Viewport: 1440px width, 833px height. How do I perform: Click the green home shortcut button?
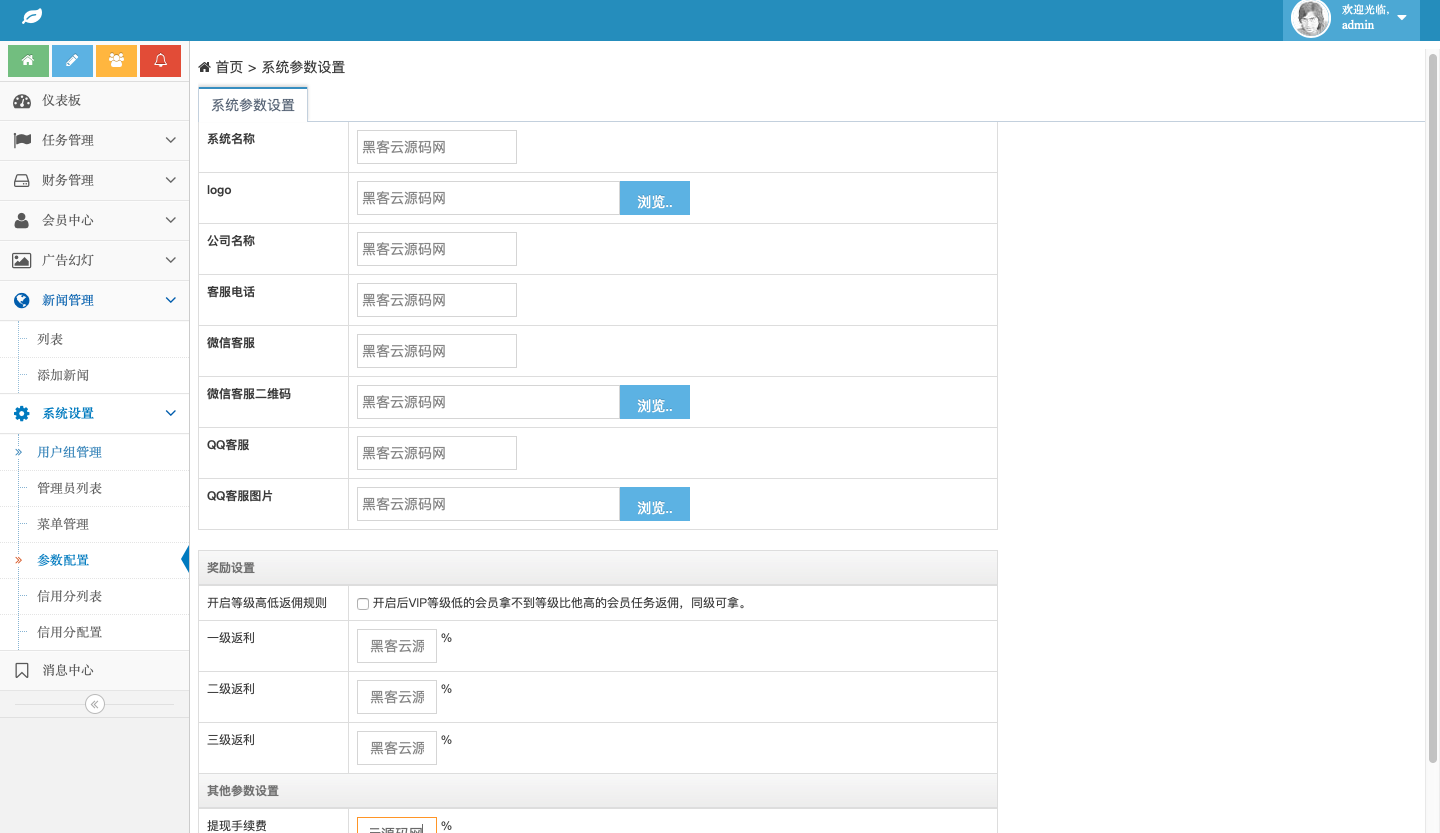point(28,61)
